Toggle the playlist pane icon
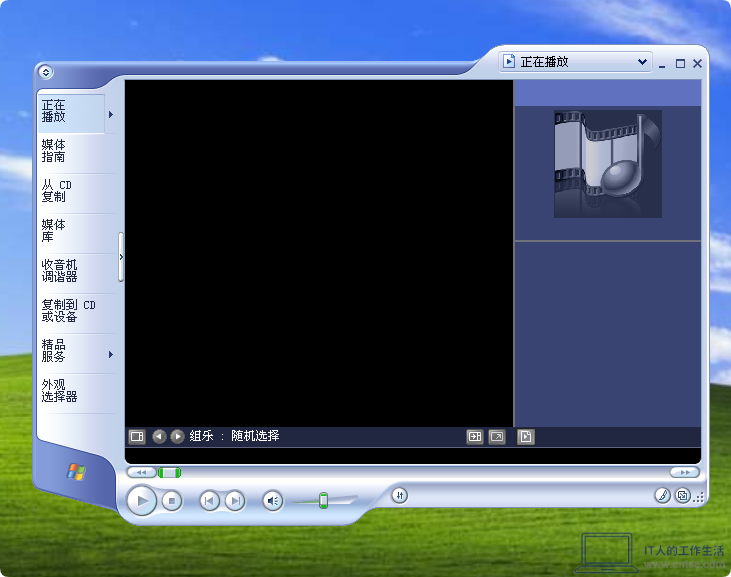Image resolution: width=731 pixels, height=577 pixels. tap(525, 437)
